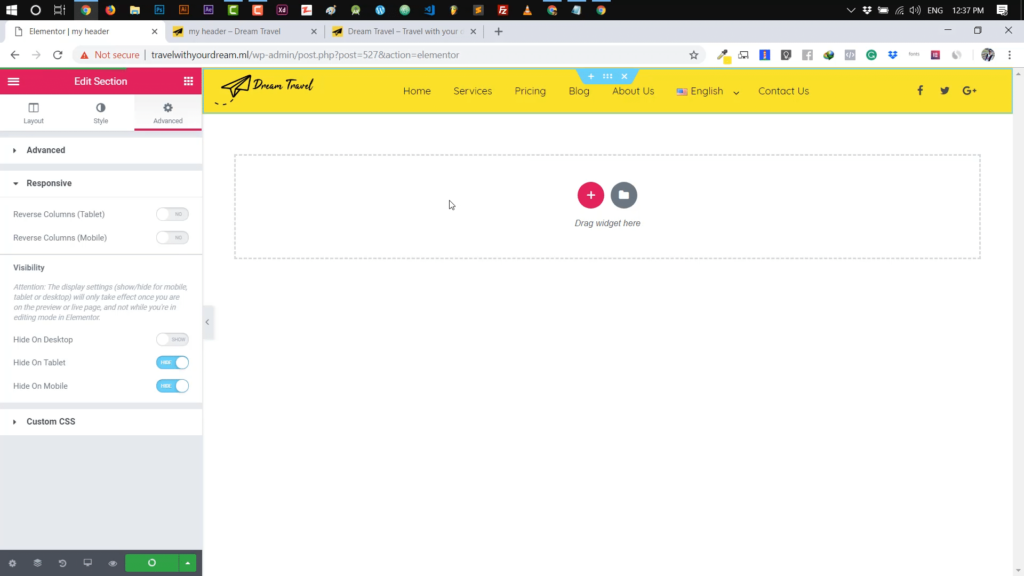Open the Windows notification center
The height and width of the screenshot is (576, 1024).
[x=1002, y=10]
